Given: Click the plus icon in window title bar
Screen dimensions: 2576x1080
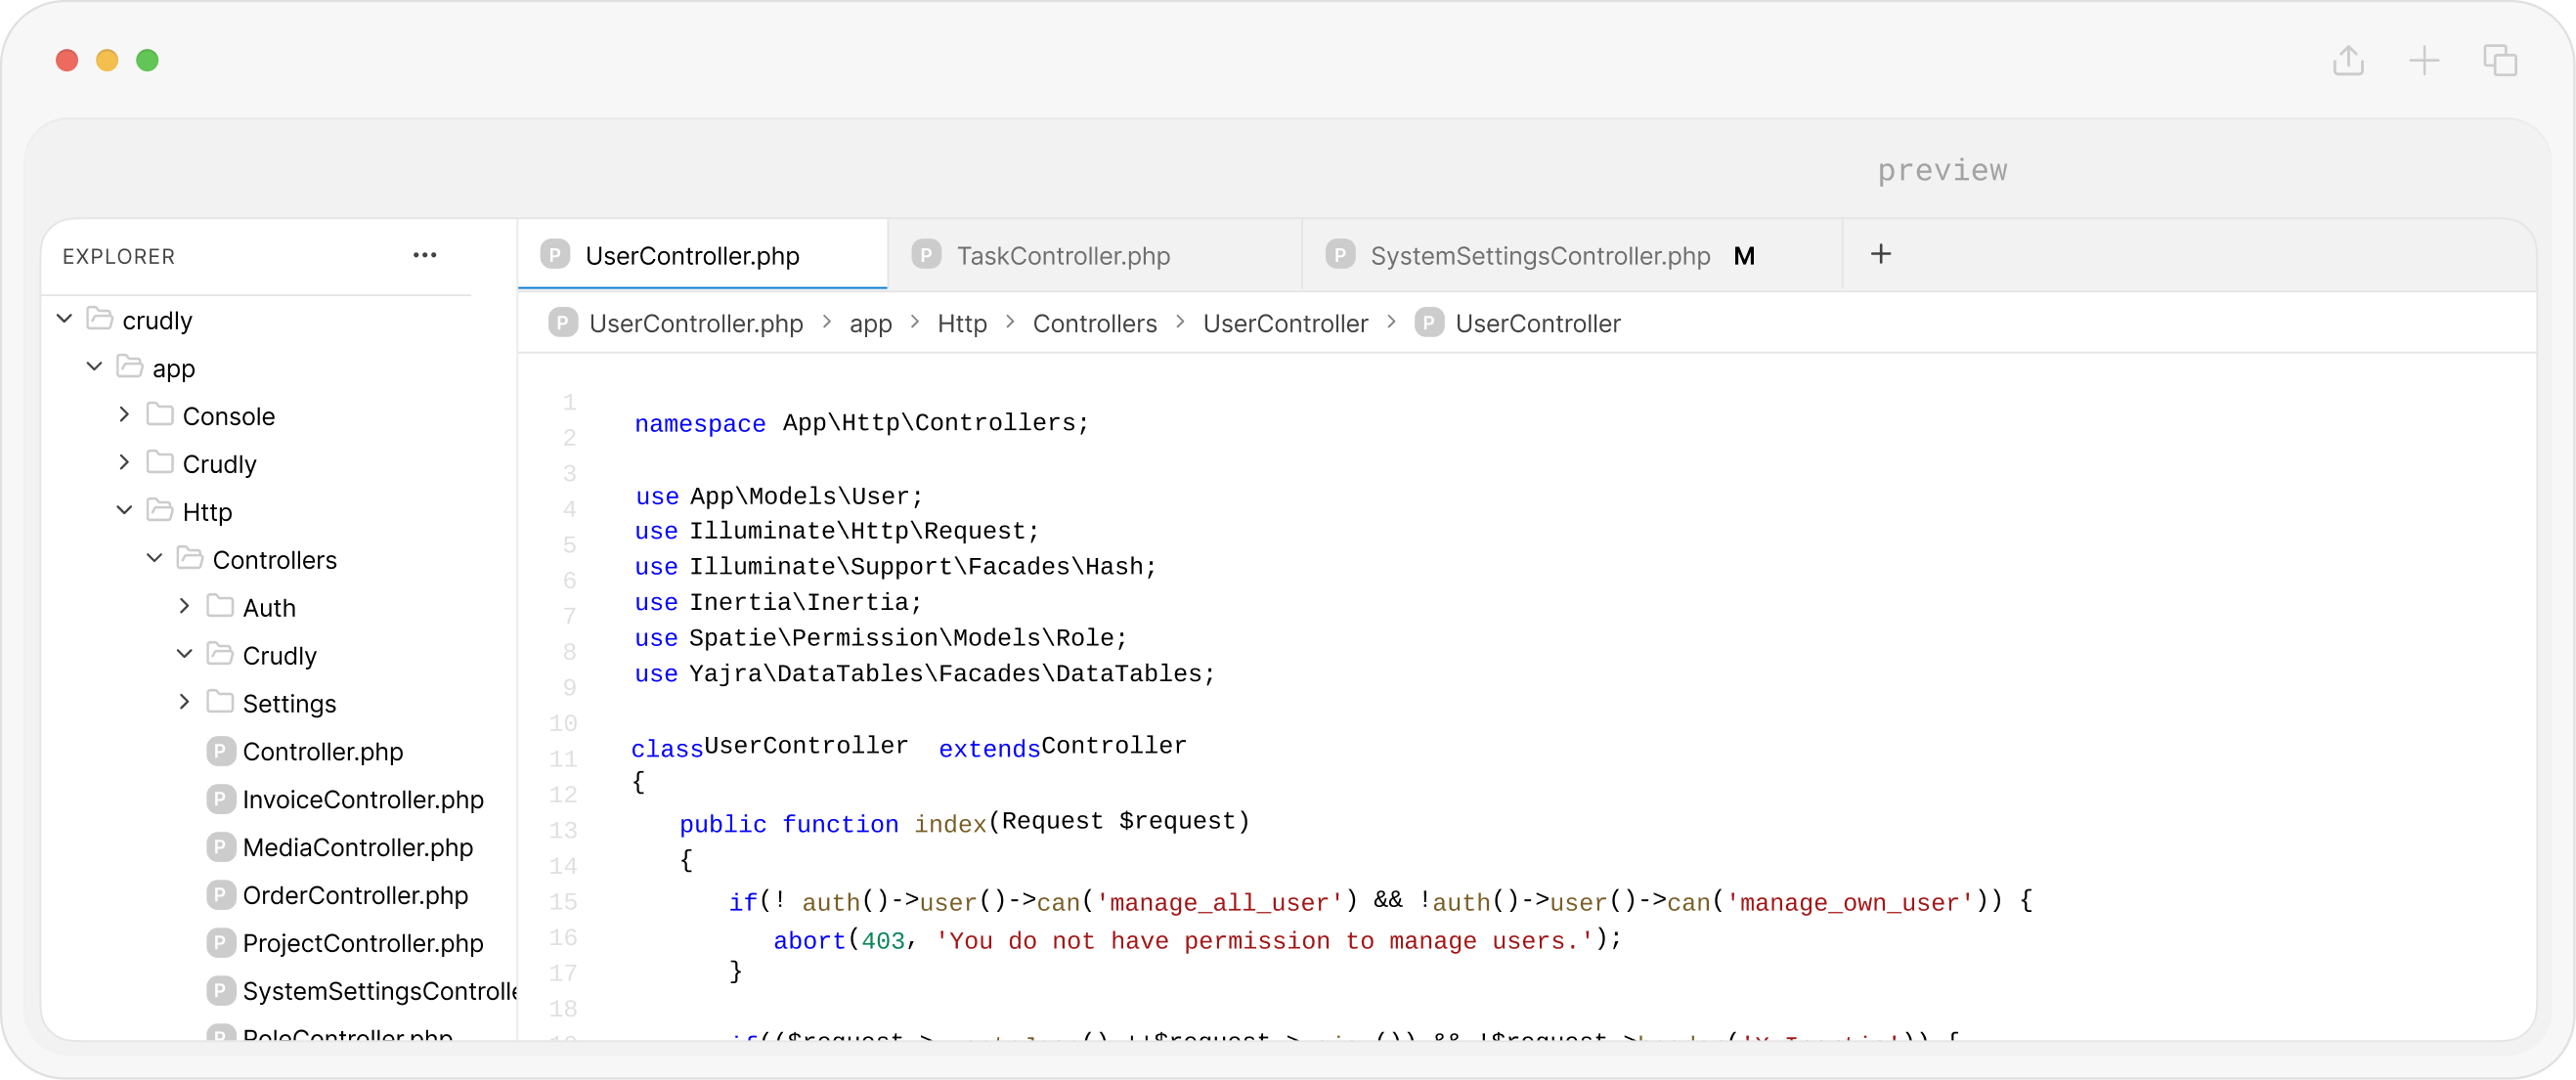Looking at the screenshot, I should pos(2424,61).
